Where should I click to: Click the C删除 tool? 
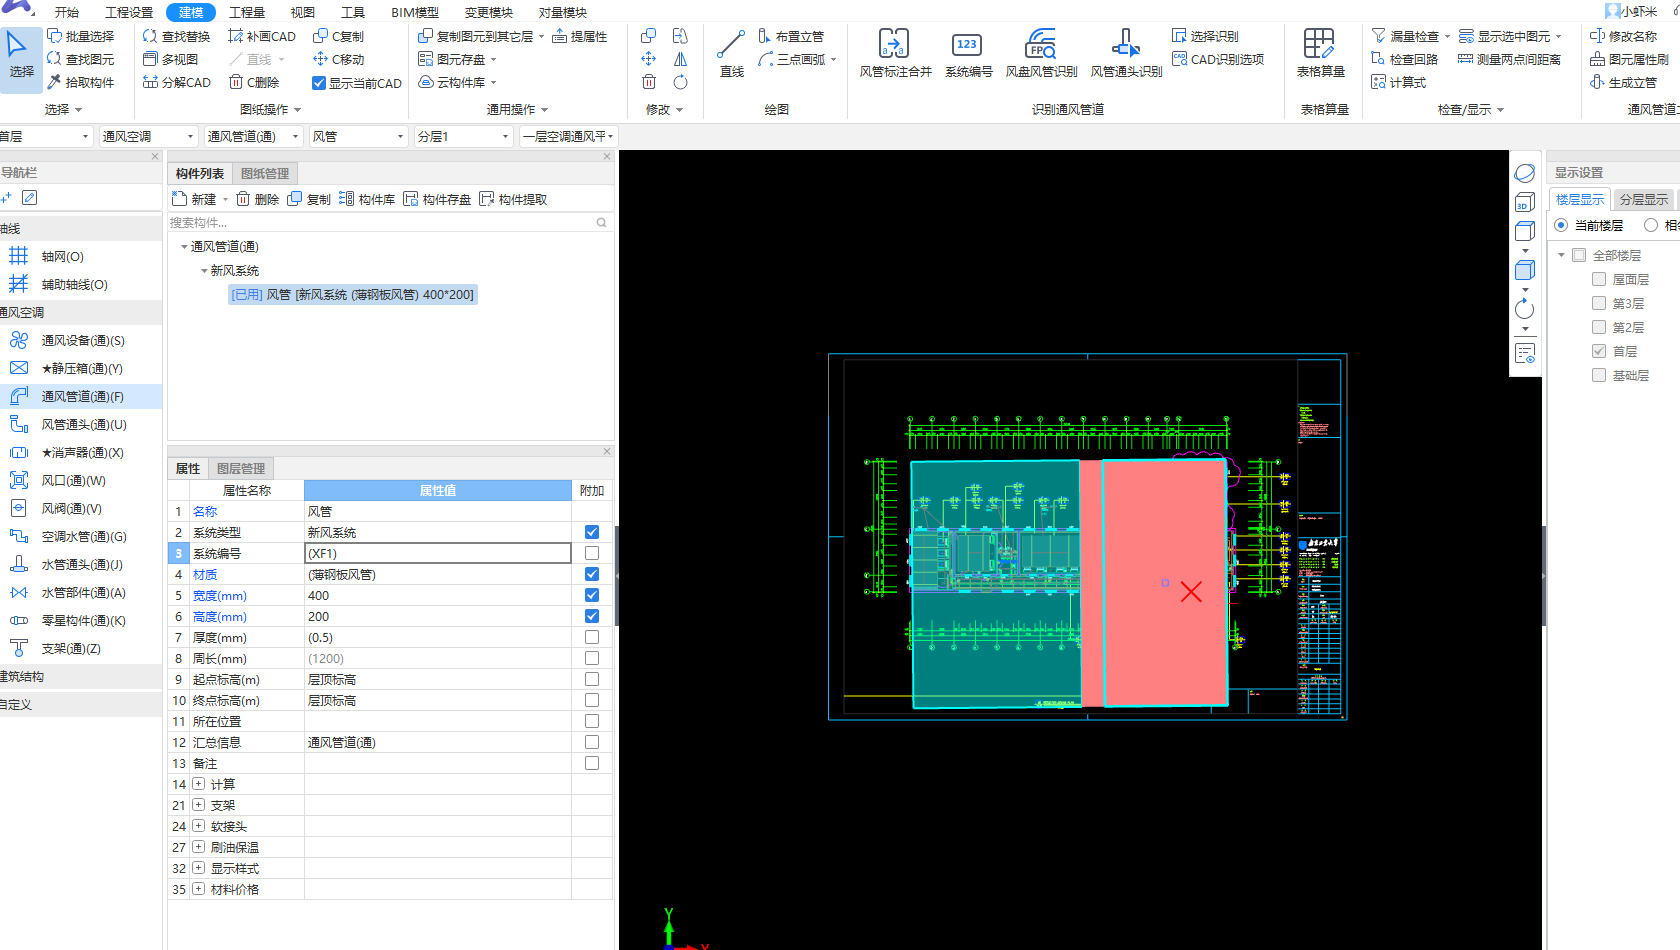(254, 82)
